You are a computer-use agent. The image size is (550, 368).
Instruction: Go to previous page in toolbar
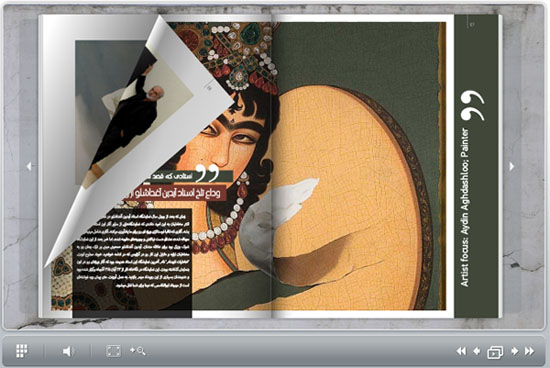(x=477, y=351)
